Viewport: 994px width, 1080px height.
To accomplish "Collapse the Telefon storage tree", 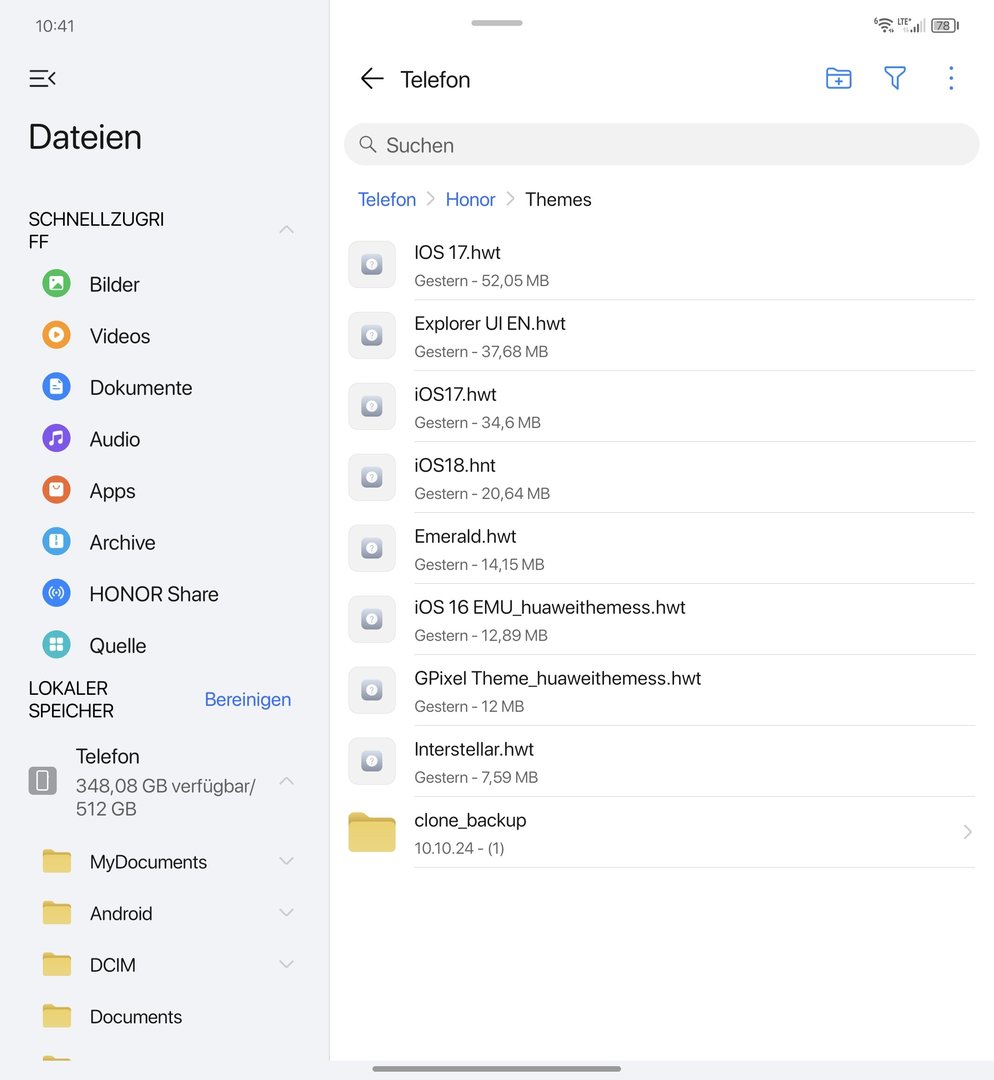I will point(286,781).
